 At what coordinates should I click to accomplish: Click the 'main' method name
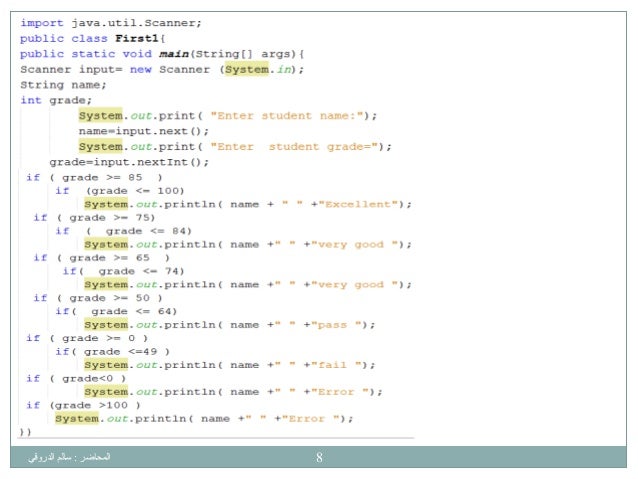pos(174,54)
